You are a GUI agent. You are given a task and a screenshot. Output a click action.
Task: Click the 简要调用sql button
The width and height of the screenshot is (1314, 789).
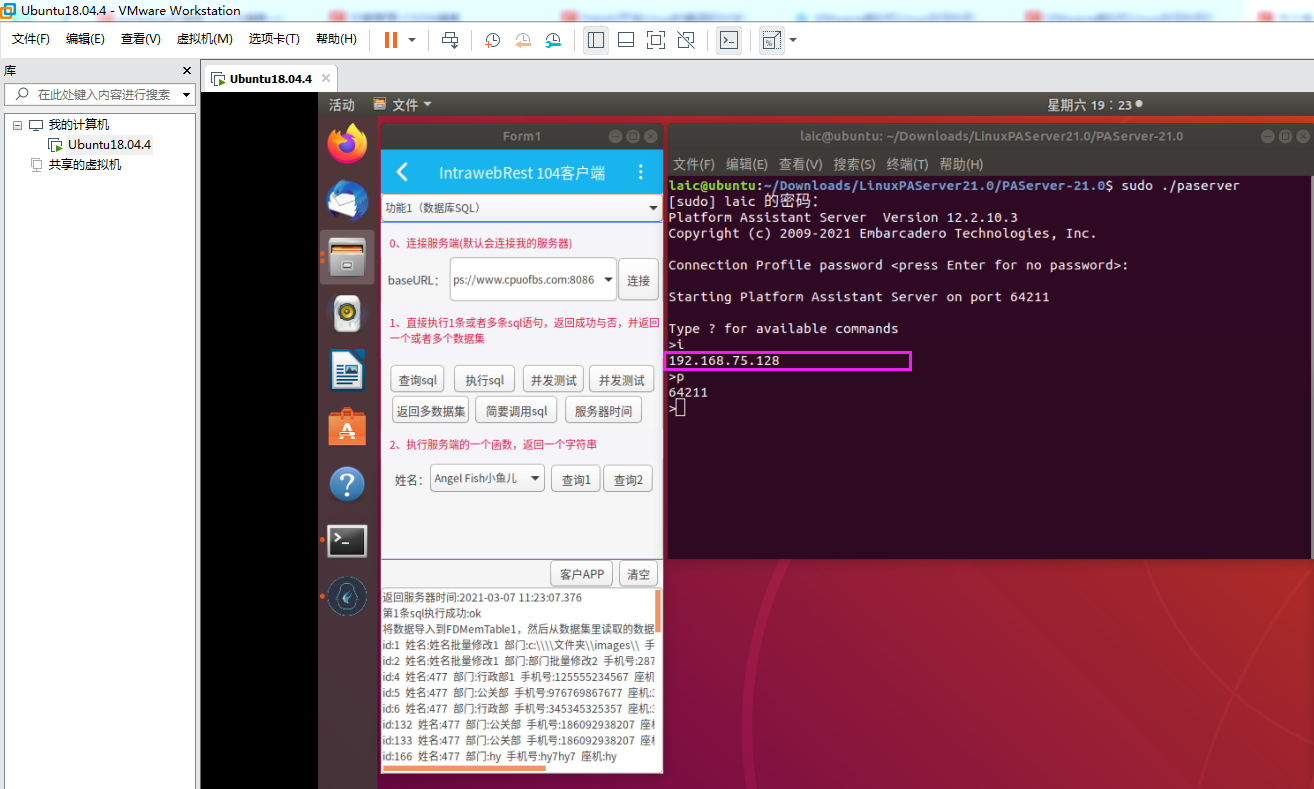[515, 411]
